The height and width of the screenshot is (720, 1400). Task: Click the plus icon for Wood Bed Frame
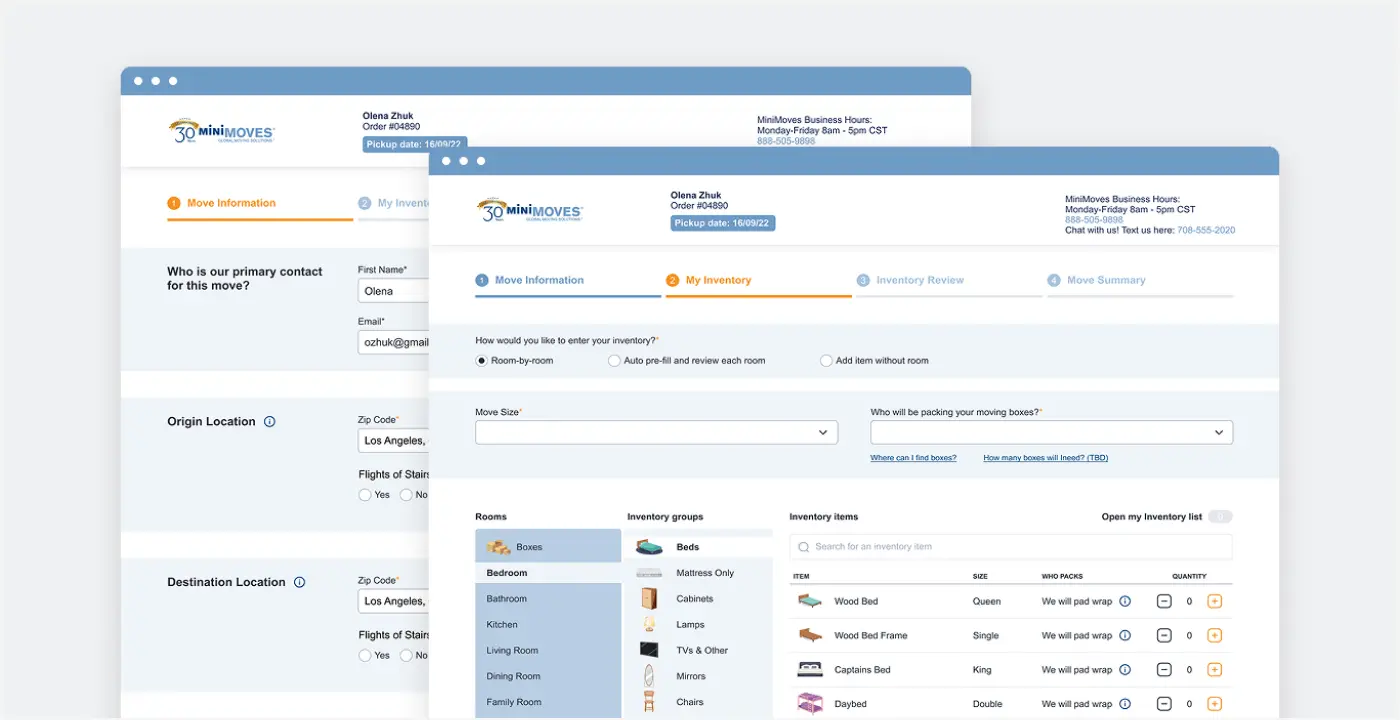1214,636
